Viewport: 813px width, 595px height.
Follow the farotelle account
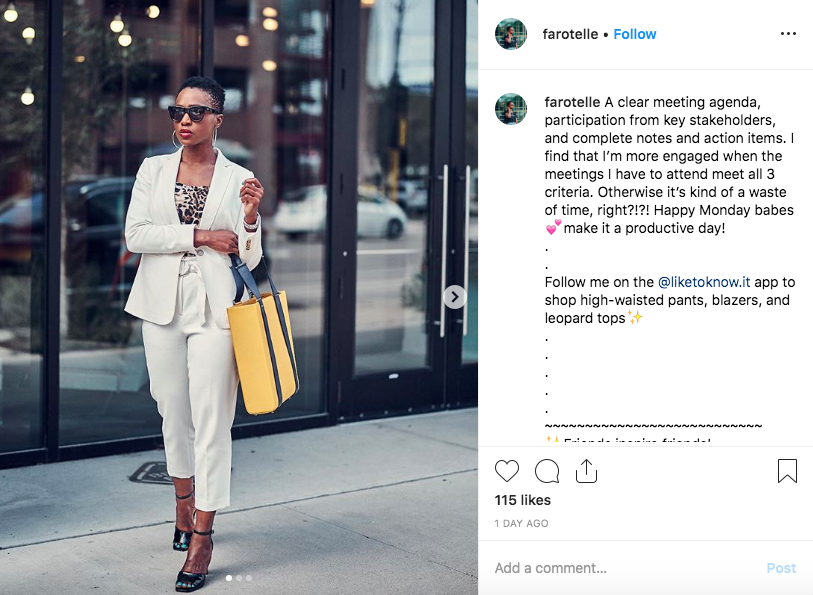pos(635,34)
